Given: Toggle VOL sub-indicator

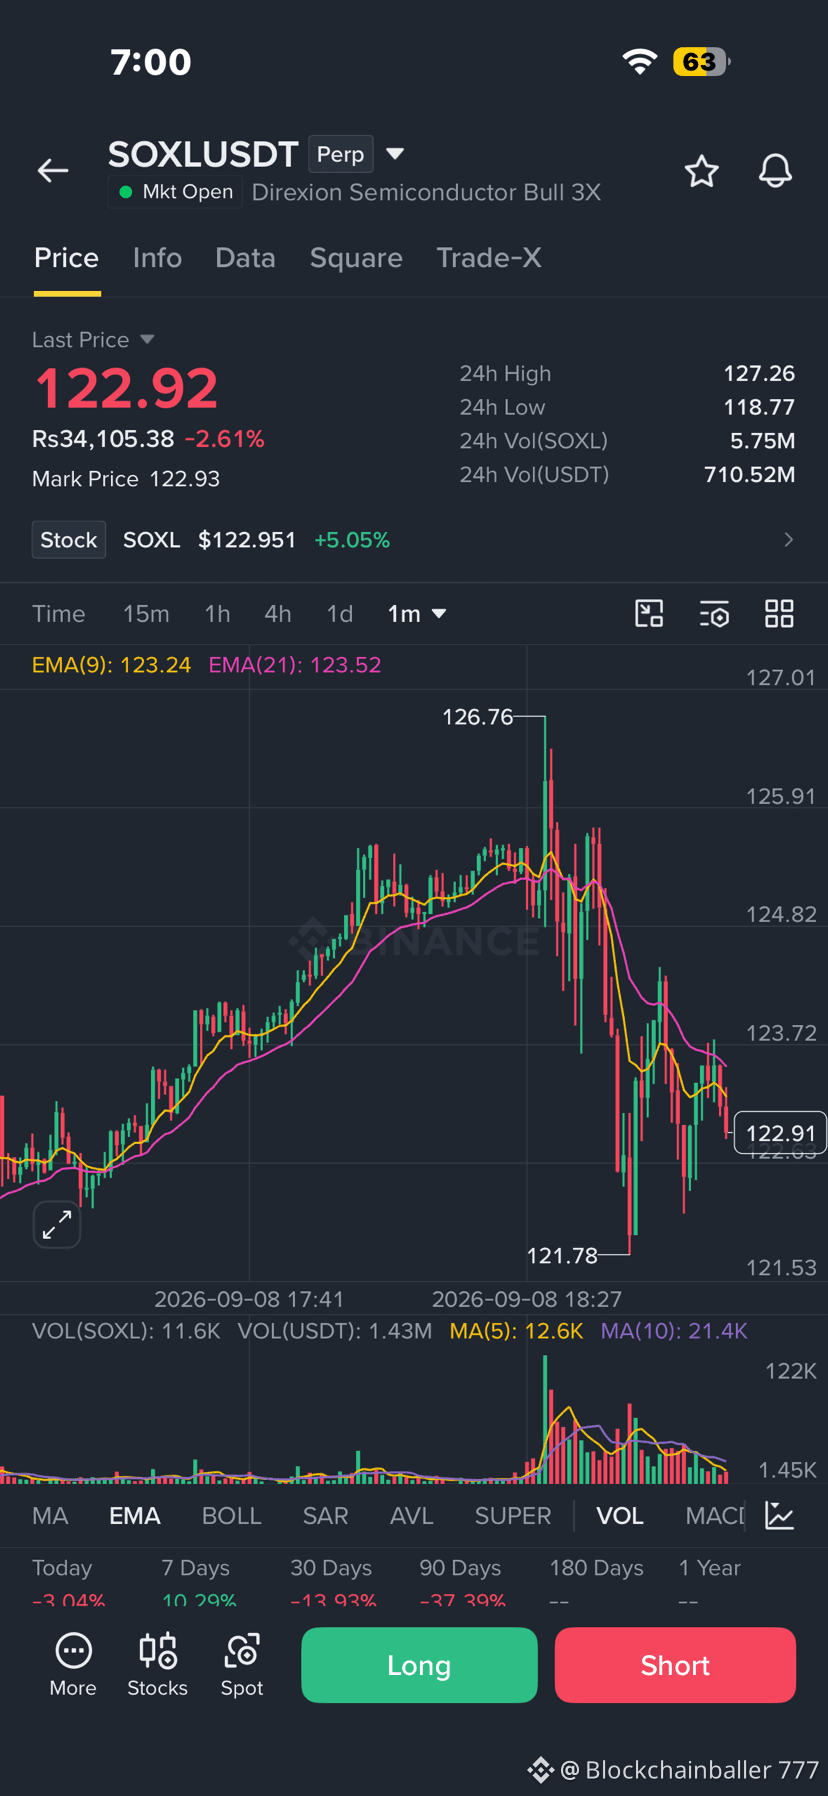Looking at the screenshot, I should (619, 1516).
